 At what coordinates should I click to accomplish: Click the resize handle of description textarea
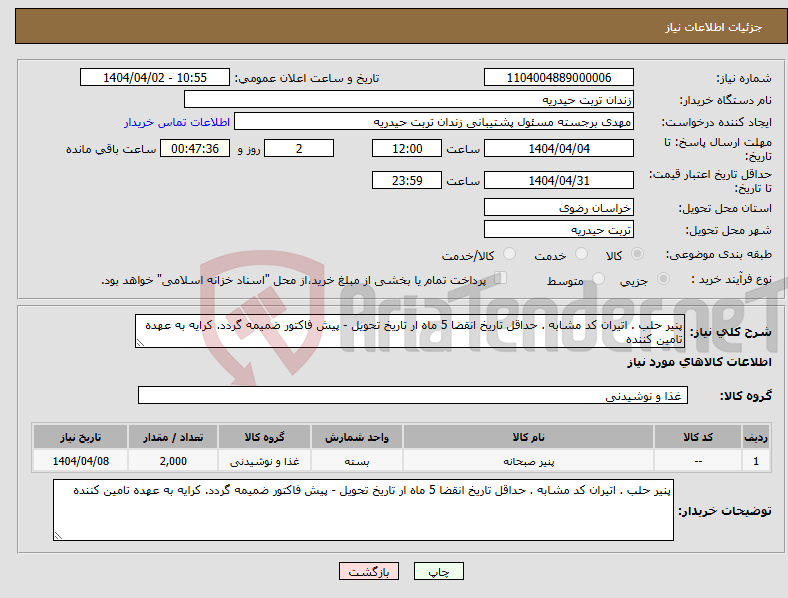click(x=140, y=343)
